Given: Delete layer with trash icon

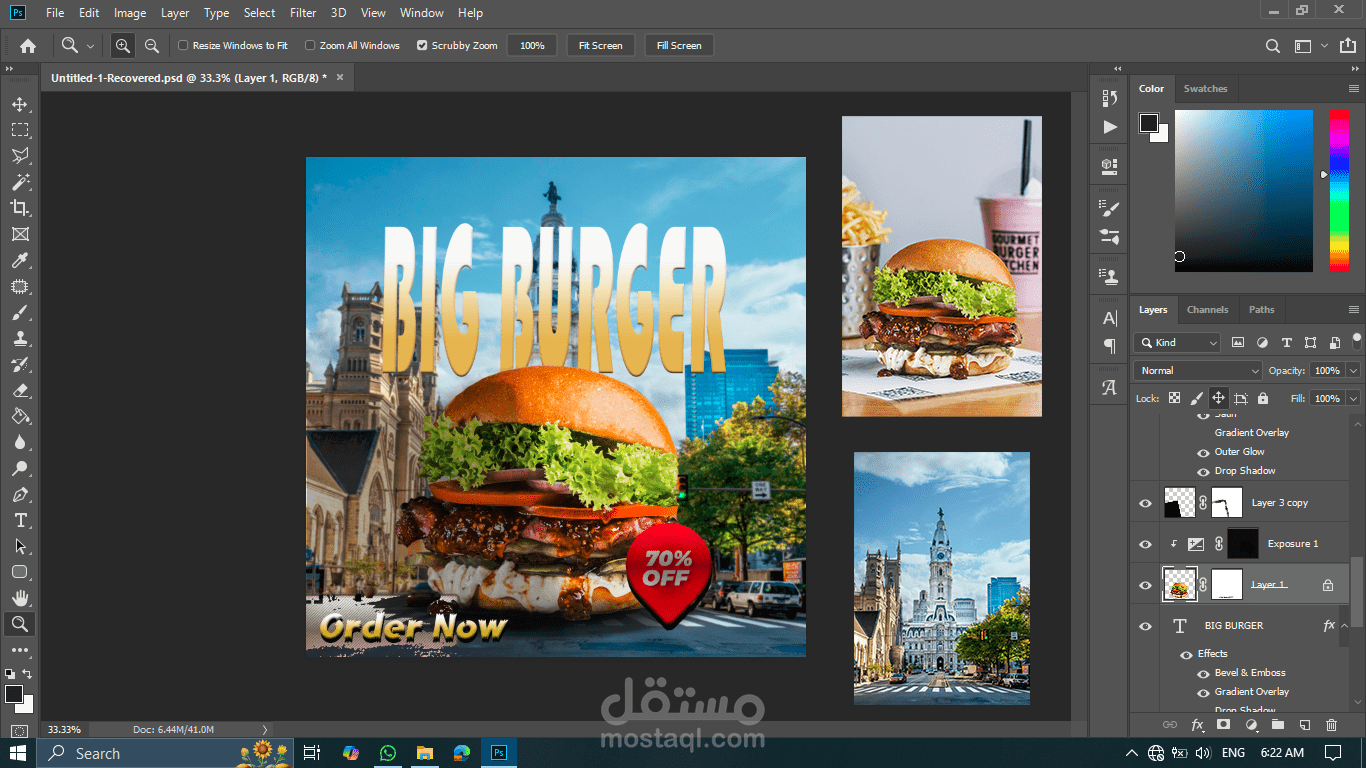Looking at the screenshot, I should point(1331,724).
